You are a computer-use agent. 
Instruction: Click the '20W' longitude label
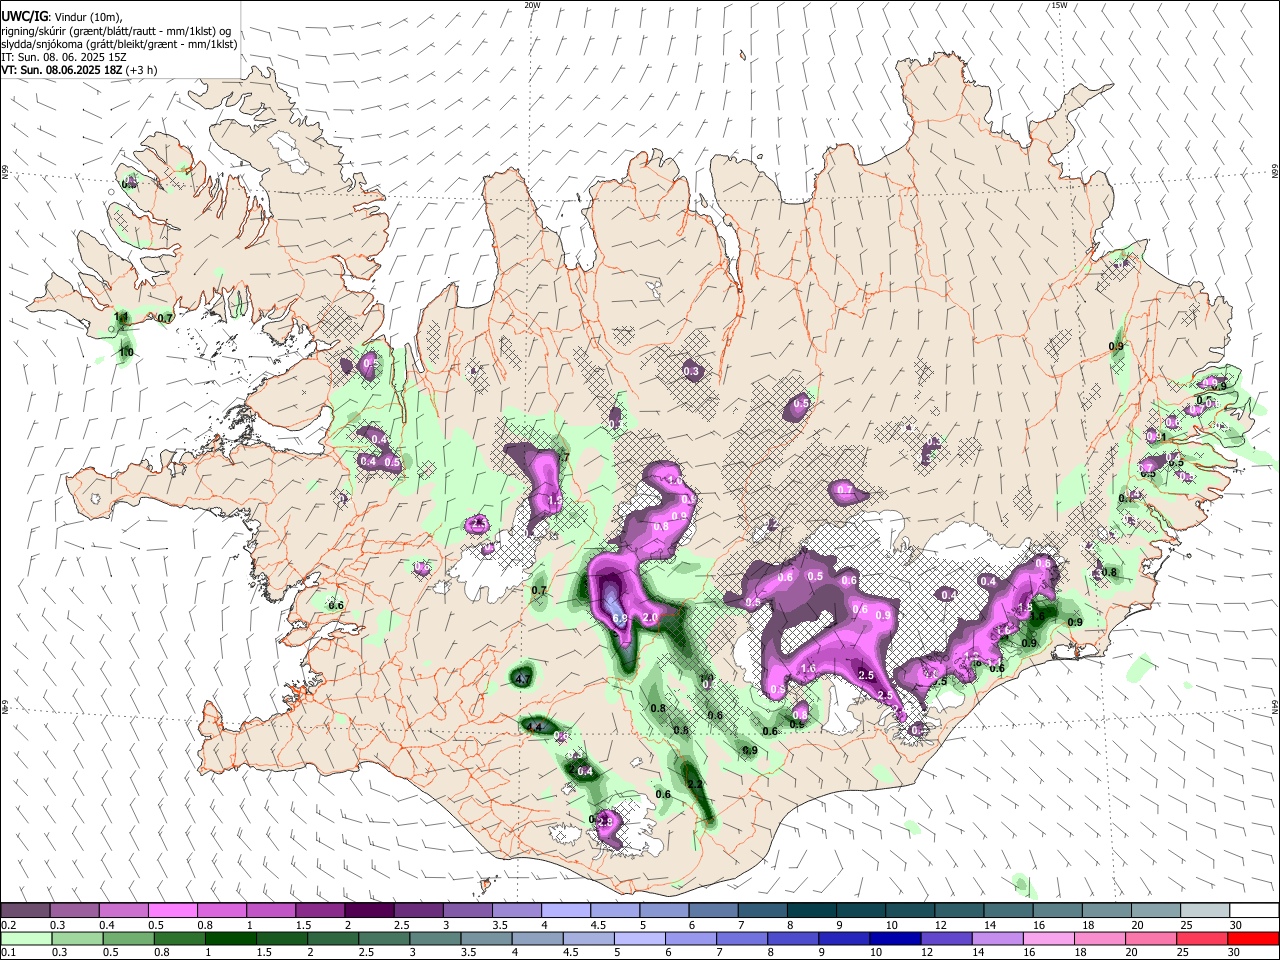tap(532, 5)
